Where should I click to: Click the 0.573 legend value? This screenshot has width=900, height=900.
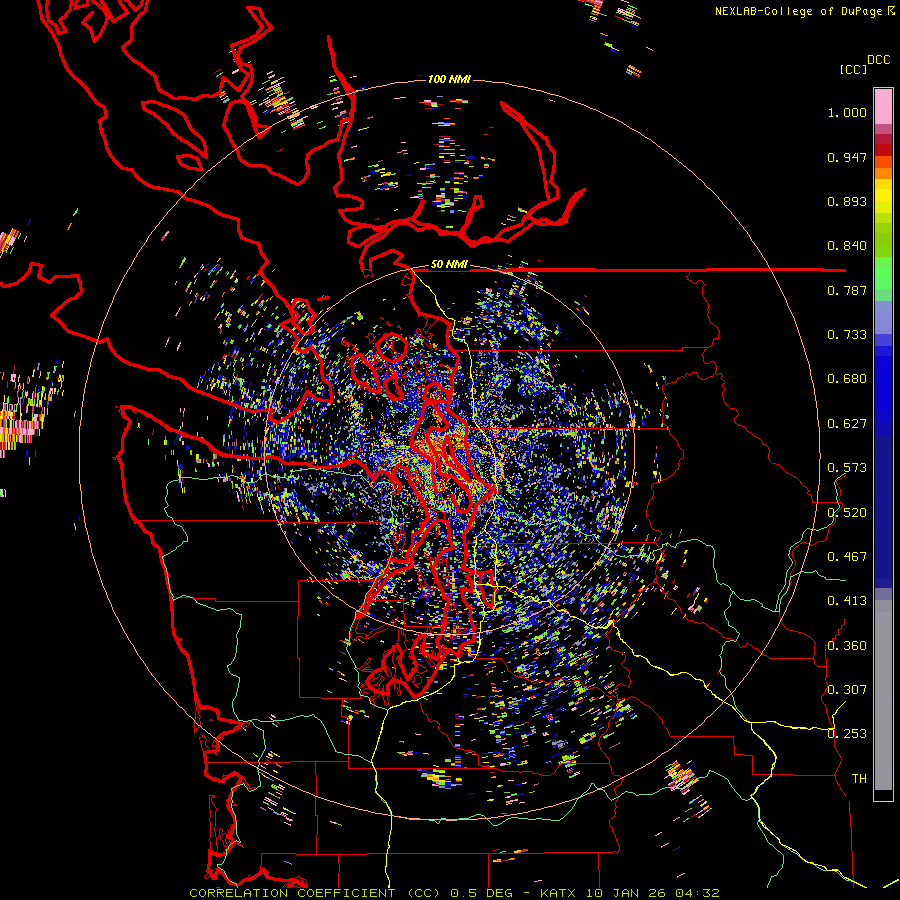[847, 468]
